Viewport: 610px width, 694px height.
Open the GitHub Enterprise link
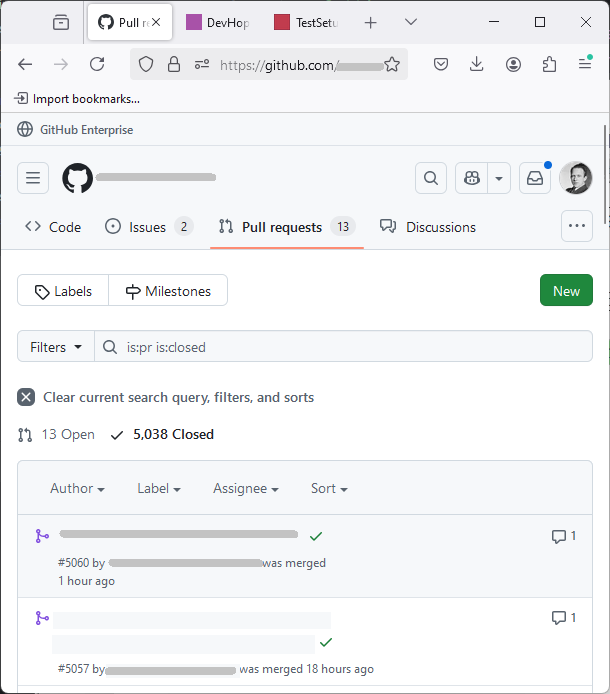[x=75, y=130]
